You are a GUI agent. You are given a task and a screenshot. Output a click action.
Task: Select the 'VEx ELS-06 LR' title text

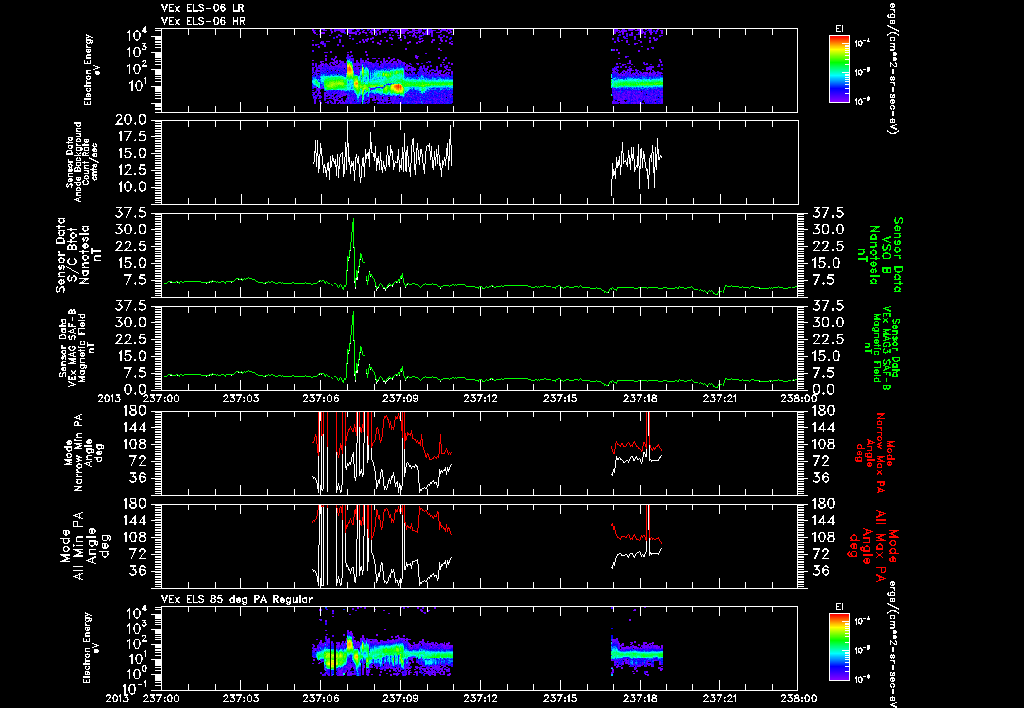[x=203, y=8]
